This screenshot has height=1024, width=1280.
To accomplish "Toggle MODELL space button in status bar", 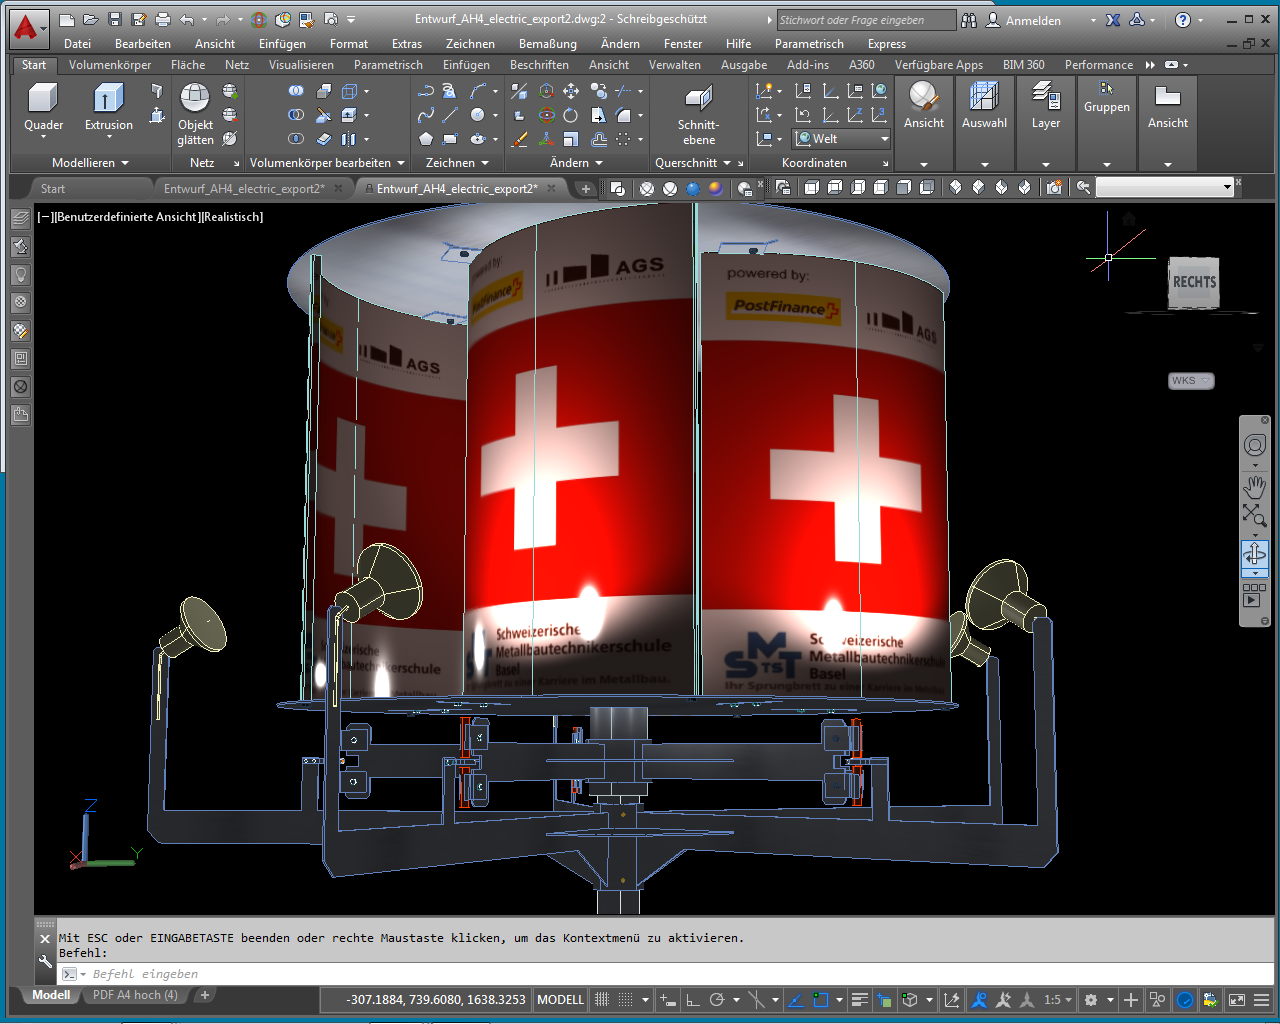I will [560, 999].
